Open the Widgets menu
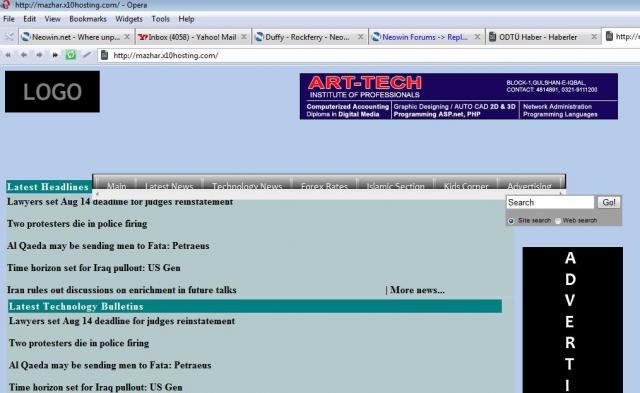 [x=129, y=19]
